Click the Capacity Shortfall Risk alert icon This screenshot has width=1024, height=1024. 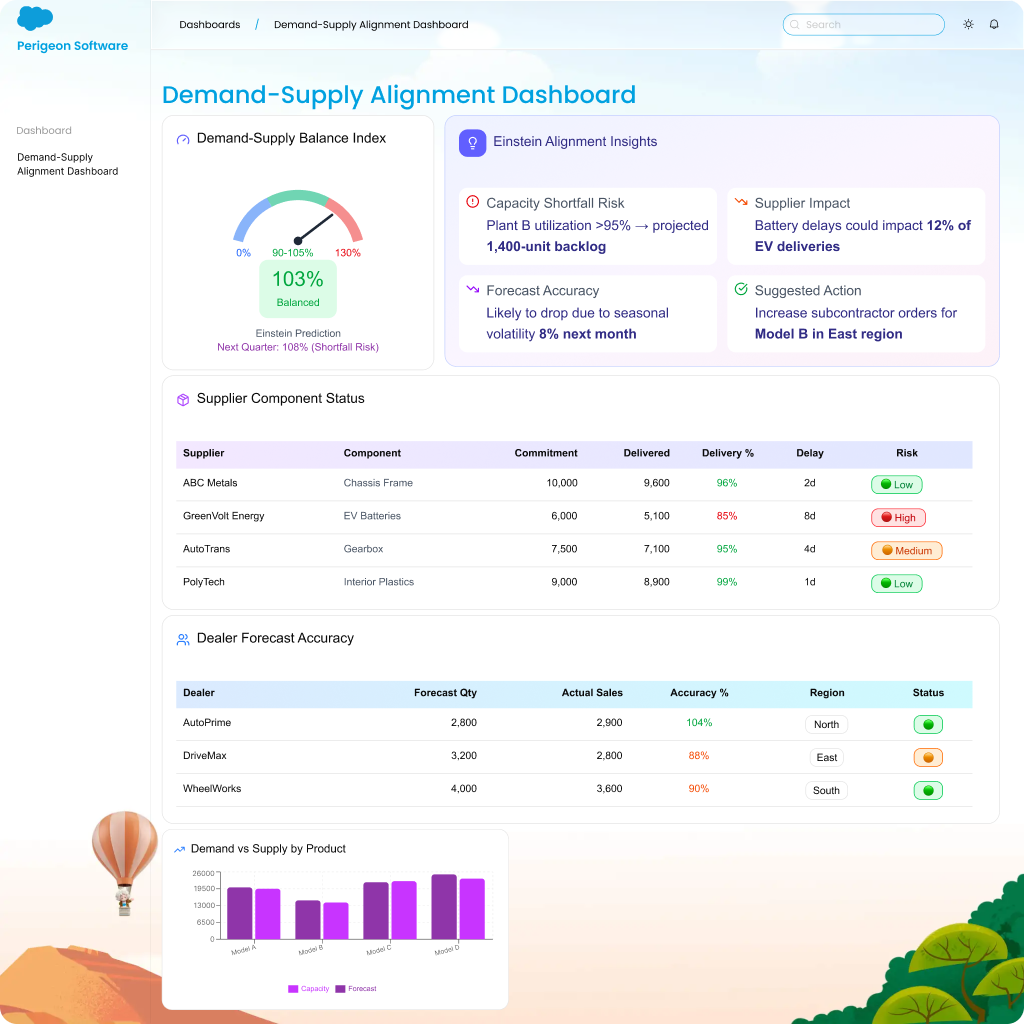473,202
